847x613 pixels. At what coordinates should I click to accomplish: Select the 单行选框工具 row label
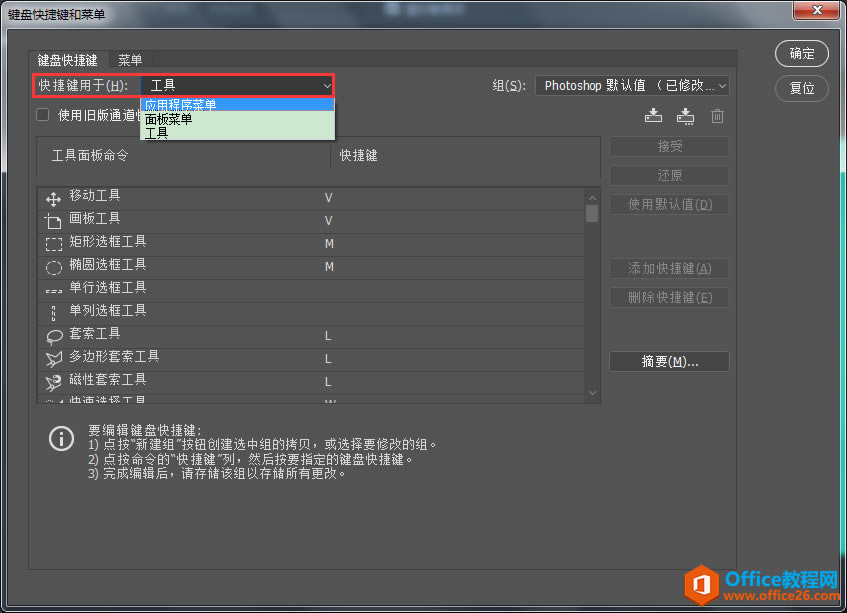tap(107, 287)
